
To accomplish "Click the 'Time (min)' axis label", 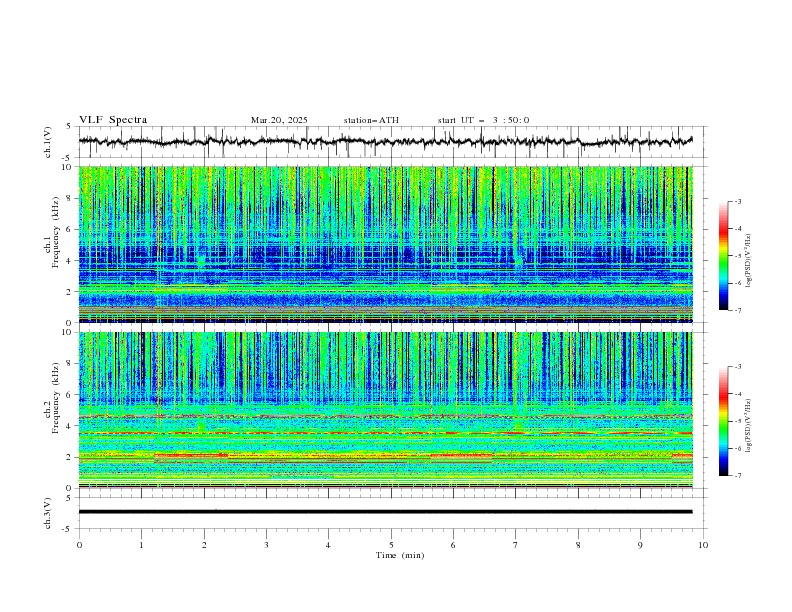I will (400, 555).
